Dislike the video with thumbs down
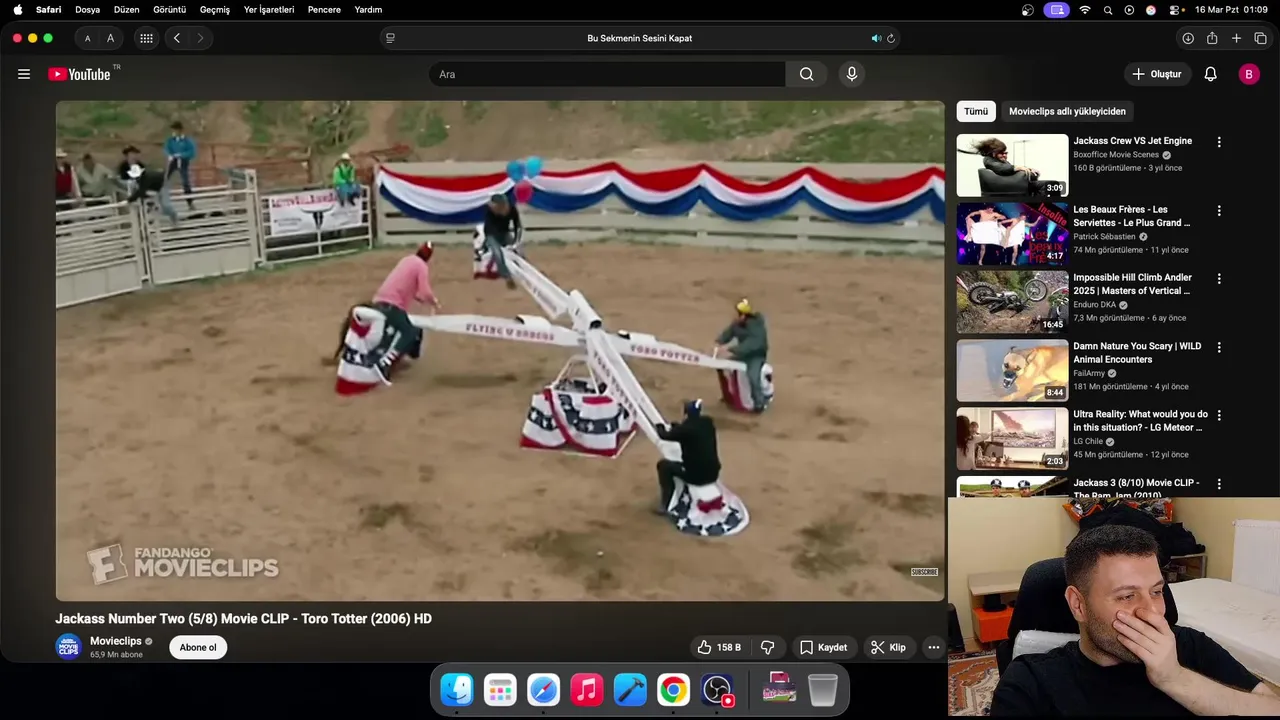 (767, 647)
